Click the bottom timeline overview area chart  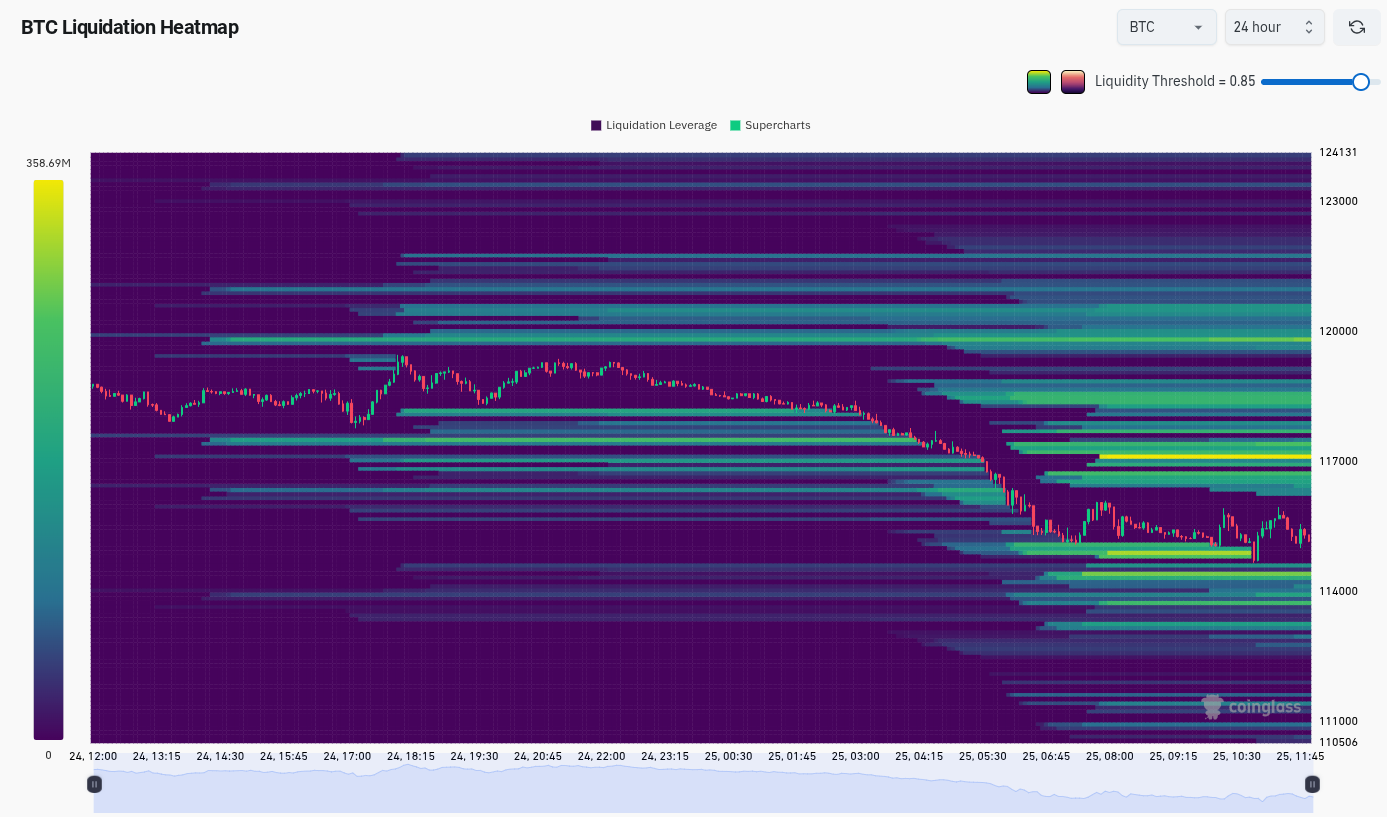tap(700, 788)
